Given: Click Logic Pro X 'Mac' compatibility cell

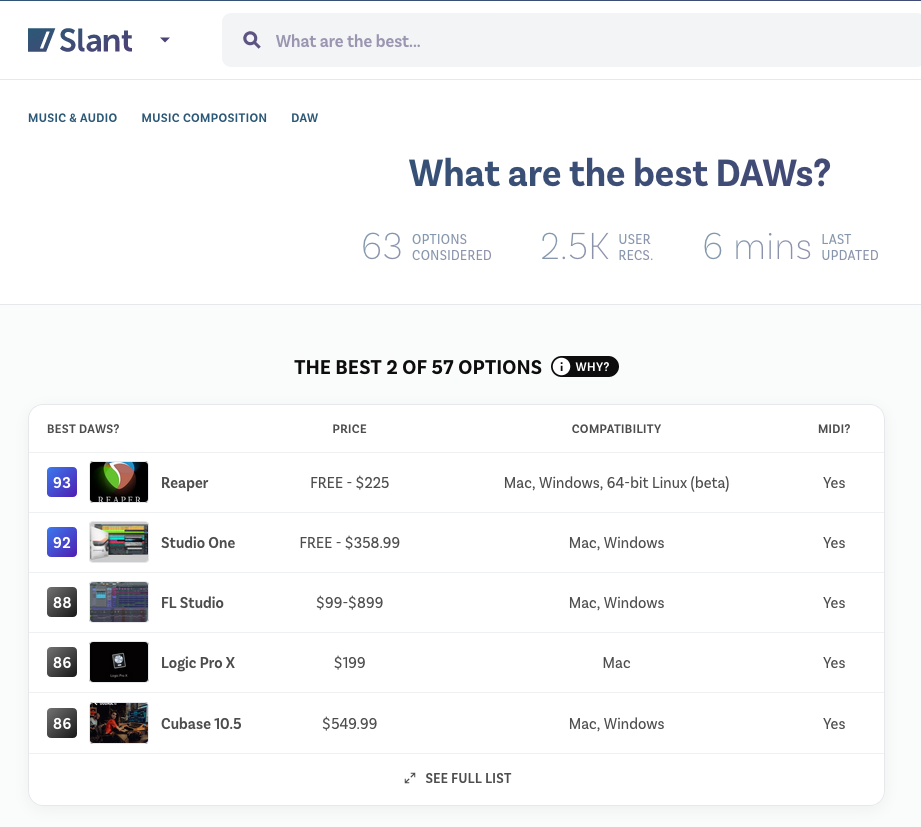Looking at the screenshot, I should tap(616, 663).
